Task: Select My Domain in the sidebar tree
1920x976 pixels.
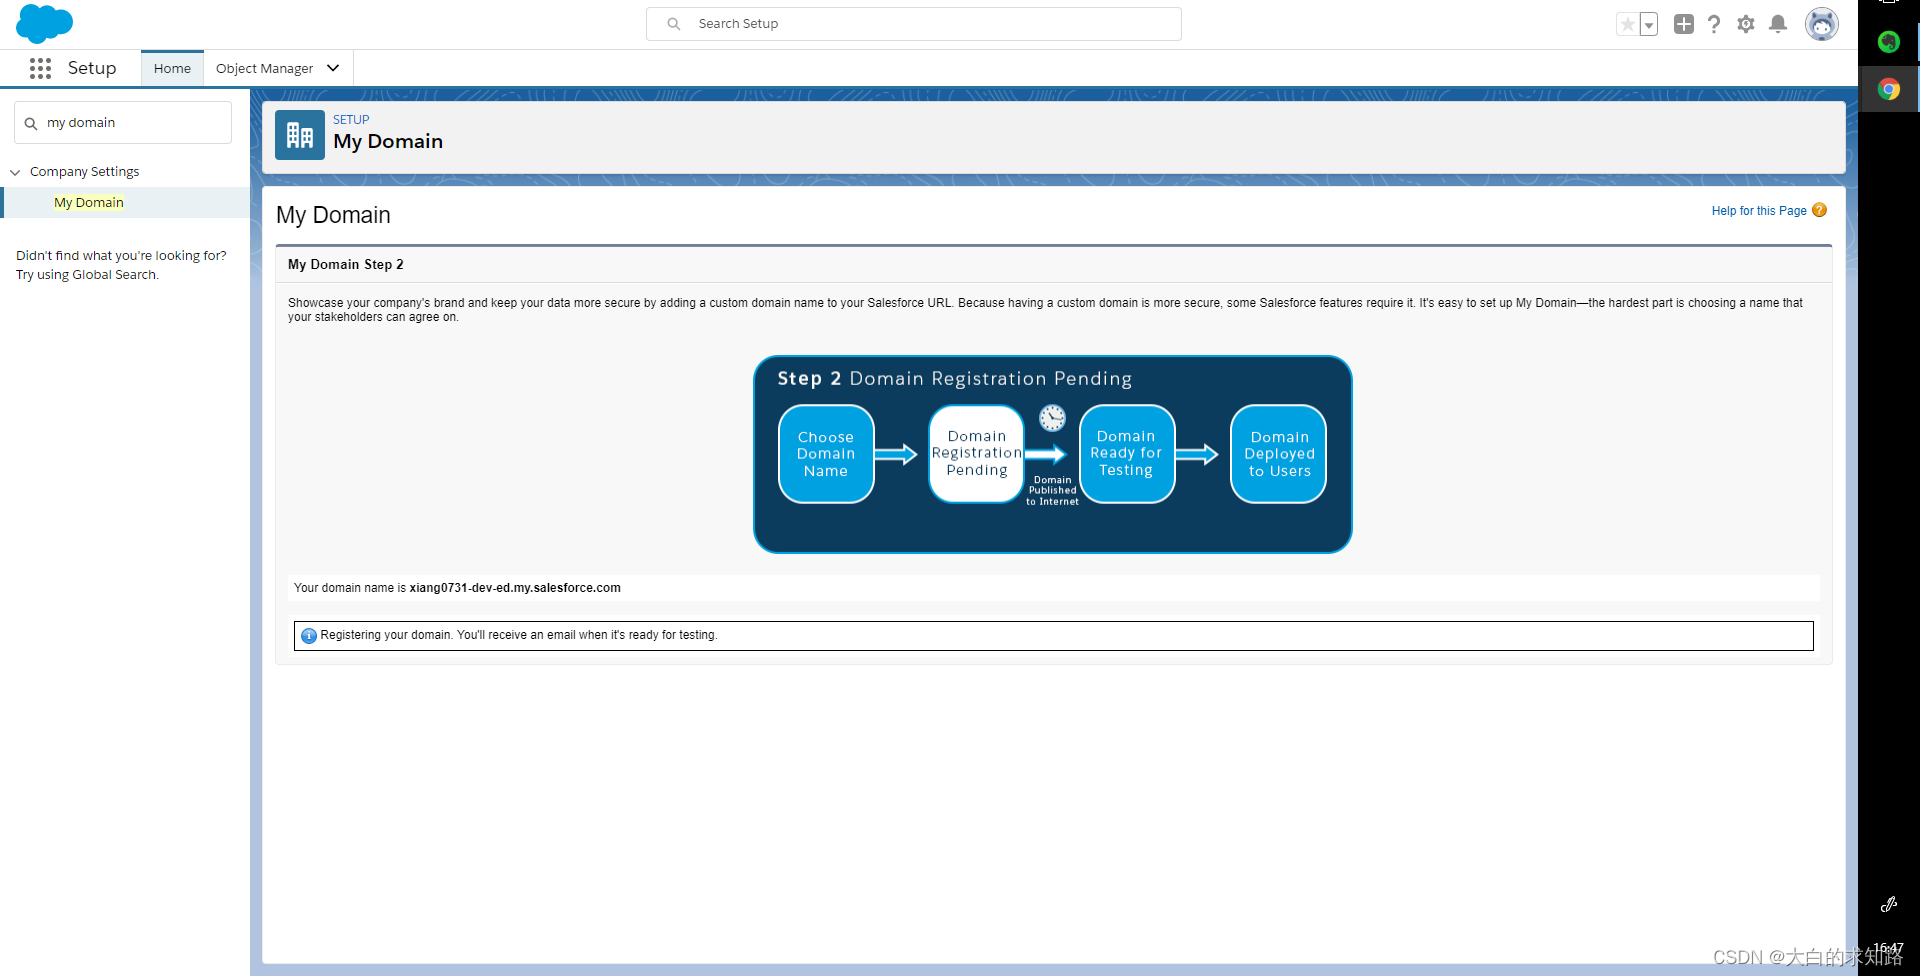Action: pyautogui.click(x=88, y=202)
